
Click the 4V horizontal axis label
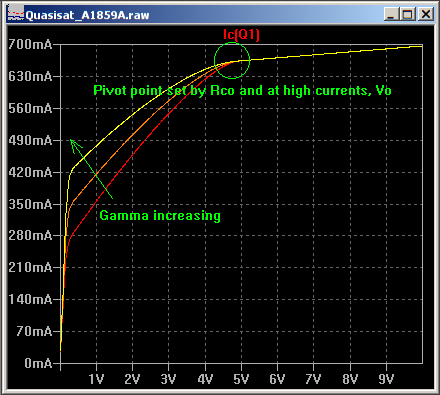pos(205,379)
